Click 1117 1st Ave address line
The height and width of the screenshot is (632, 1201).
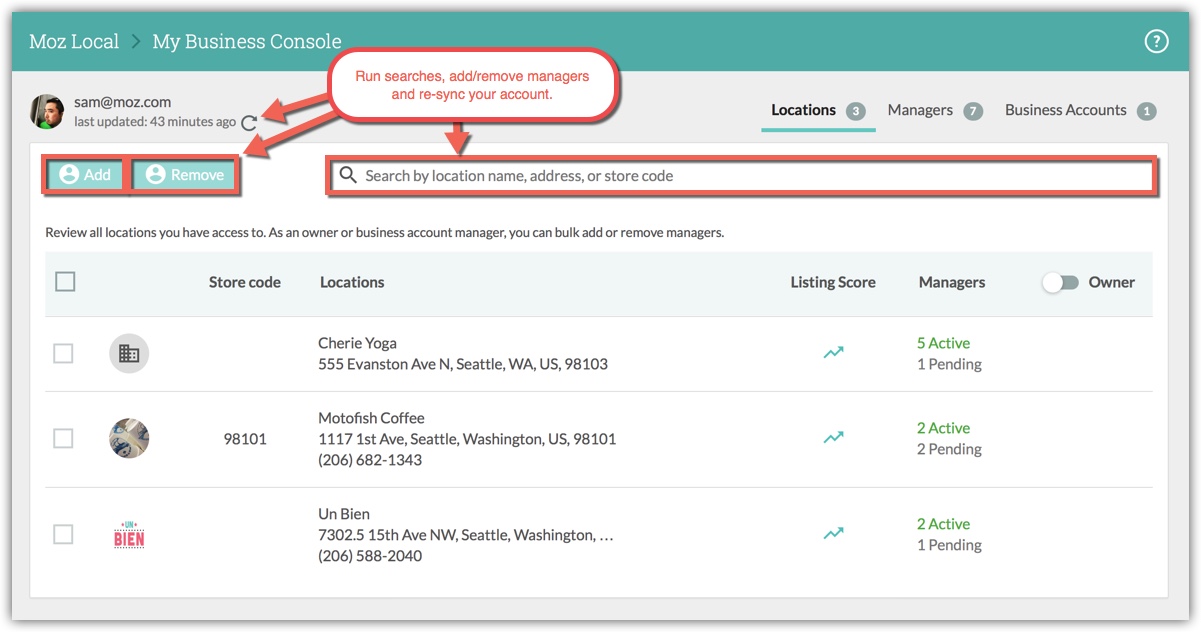(467, 439)
